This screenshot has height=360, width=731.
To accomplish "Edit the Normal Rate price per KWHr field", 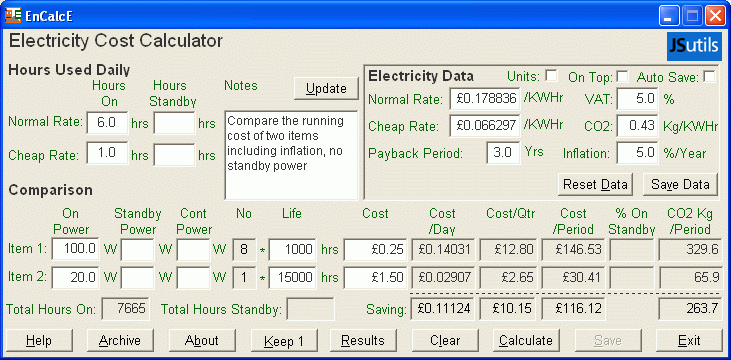I will [x=485, y=99].
